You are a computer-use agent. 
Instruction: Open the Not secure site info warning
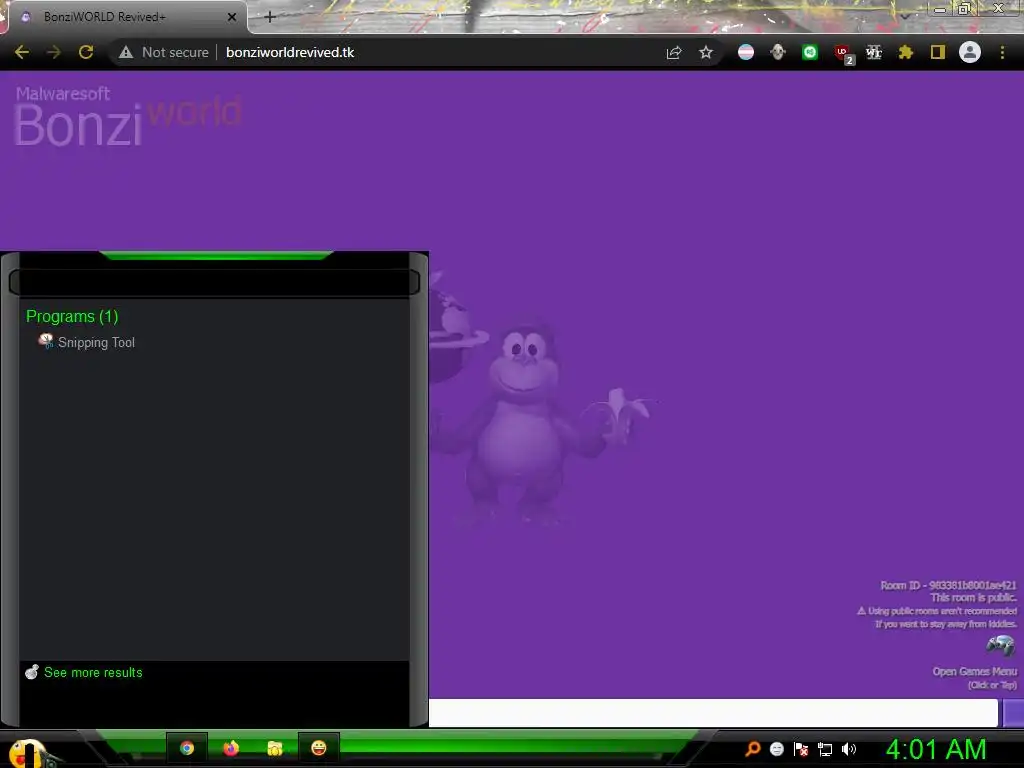click(163, 52)
